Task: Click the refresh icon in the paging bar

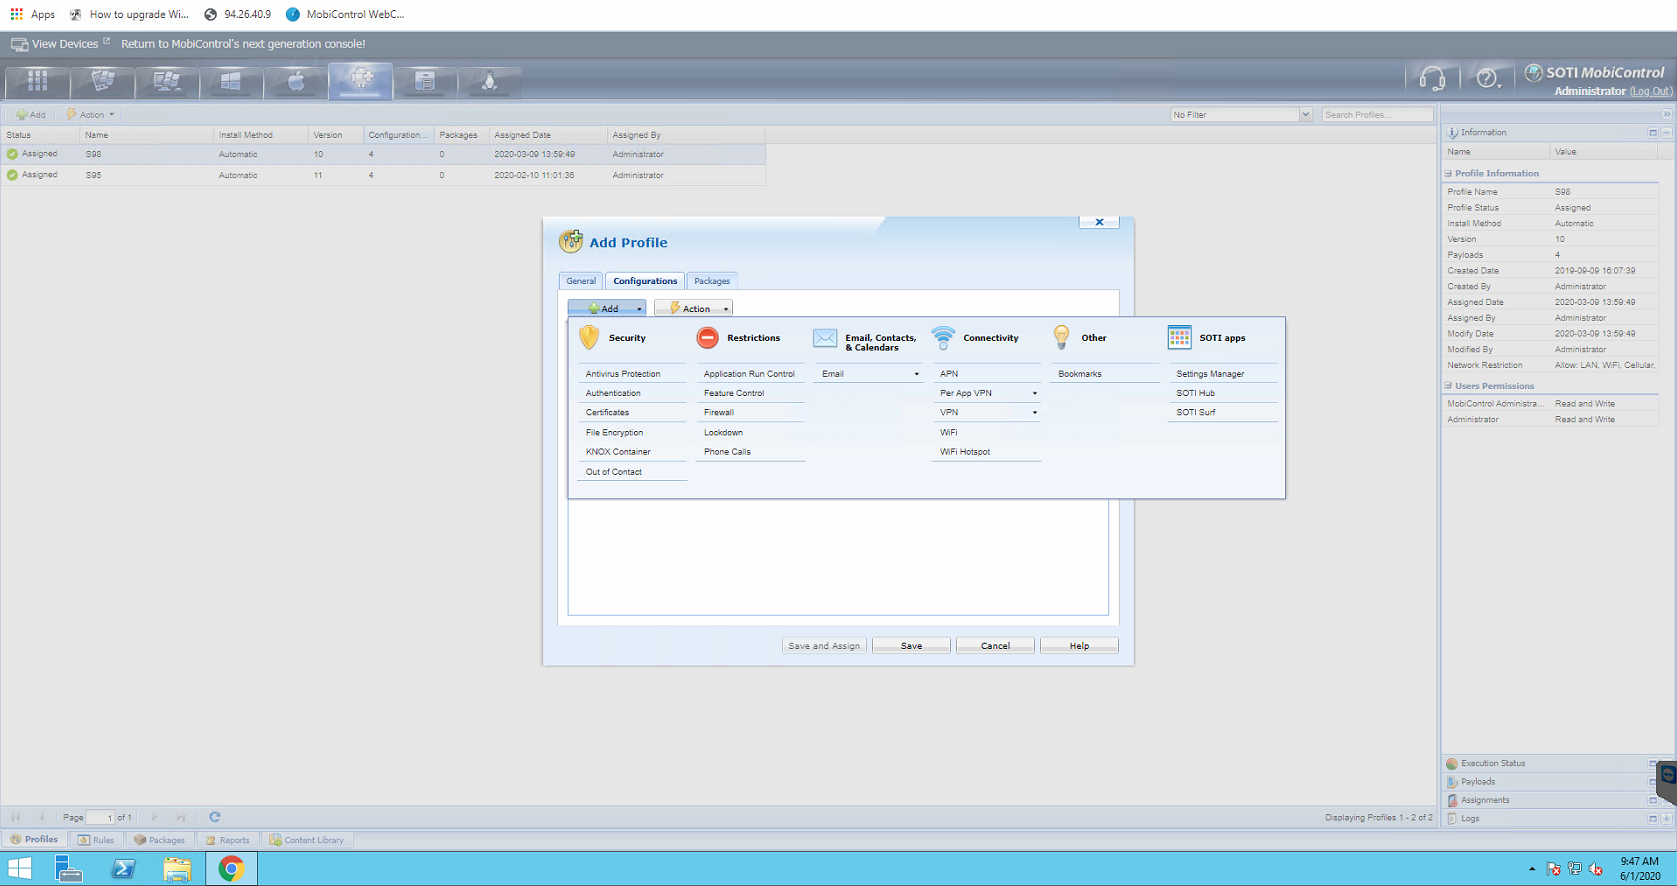Action: click(x=215, y=817)
